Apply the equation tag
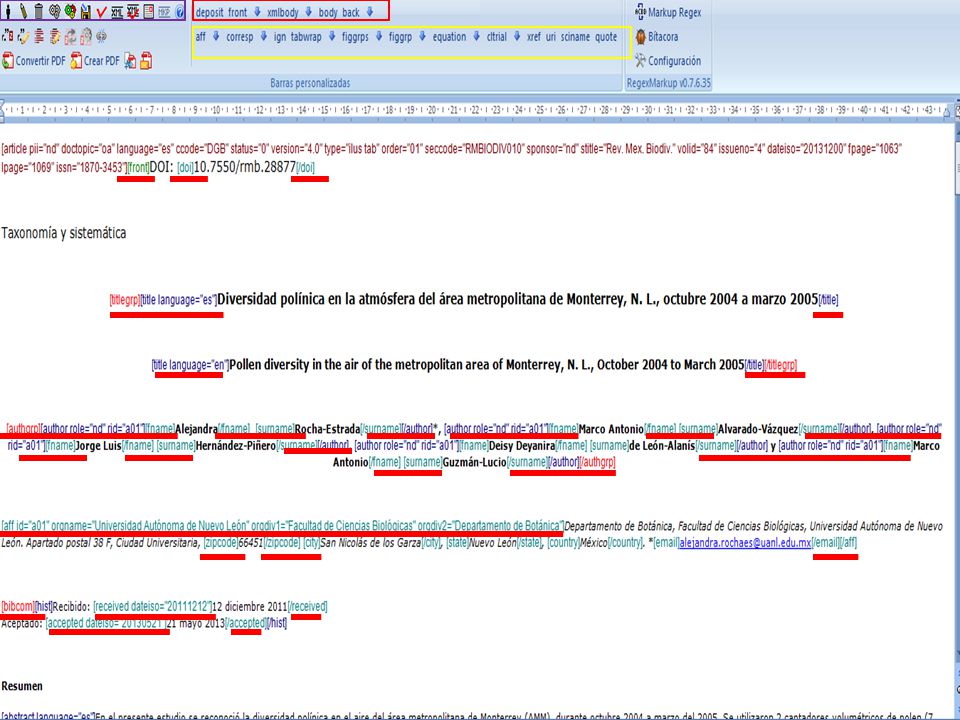This screenshot has width=960, height=720. tap(449, 37)
